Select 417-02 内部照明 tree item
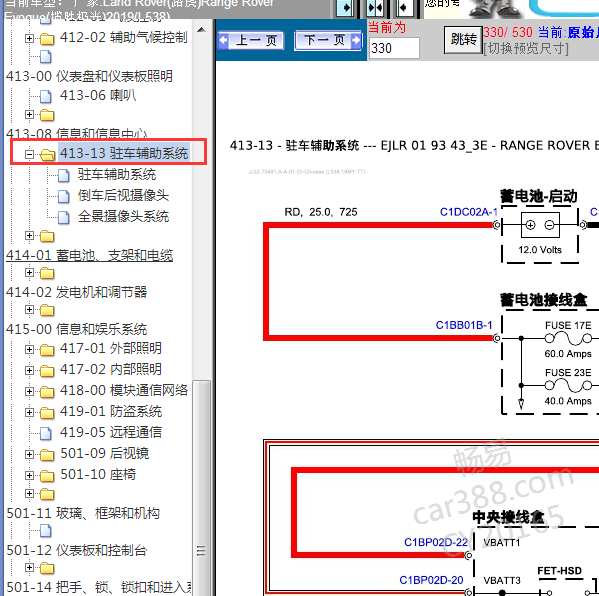Viewport: 599px width, 596px height. point(111,369)
